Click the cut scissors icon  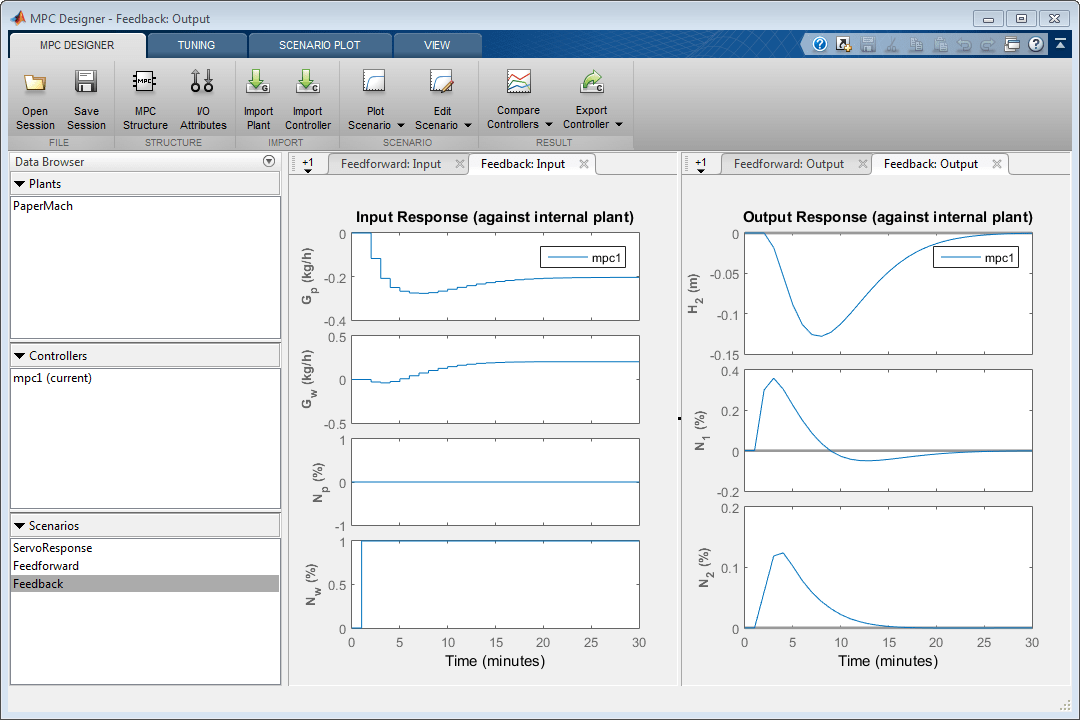click(x=892, y=45)
